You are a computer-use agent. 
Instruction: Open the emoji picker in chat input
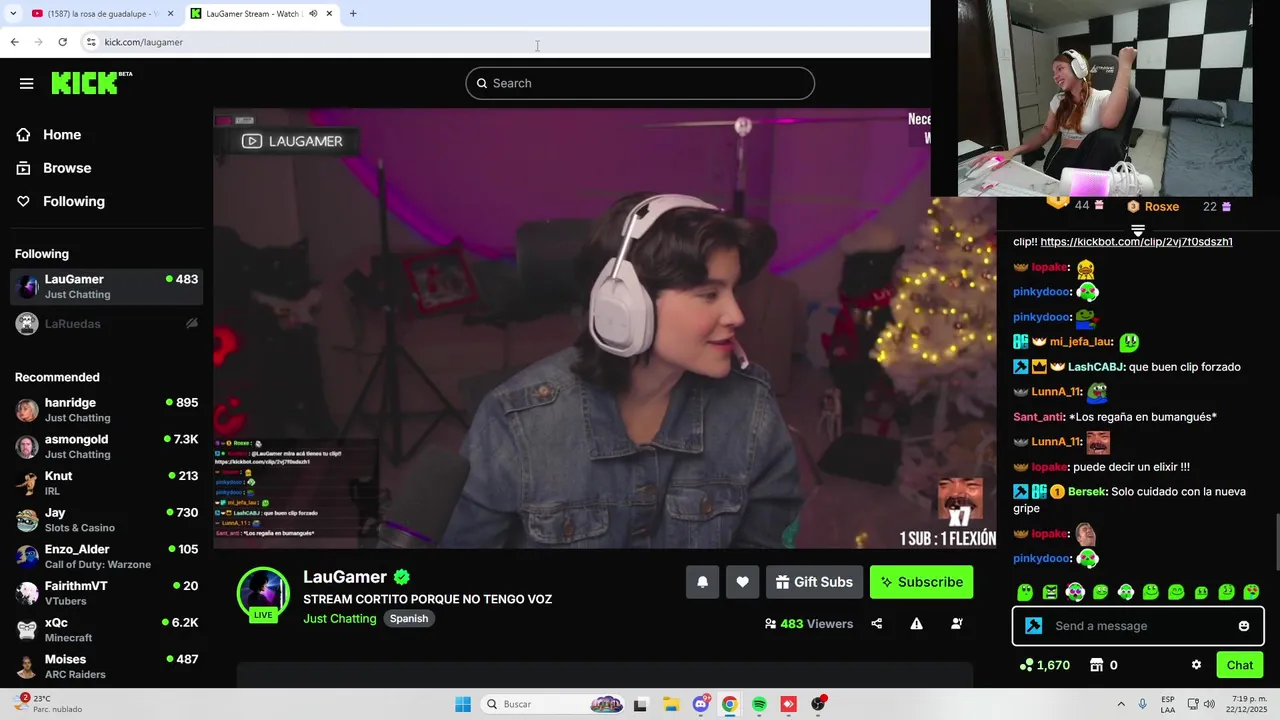coord(1243,626)
